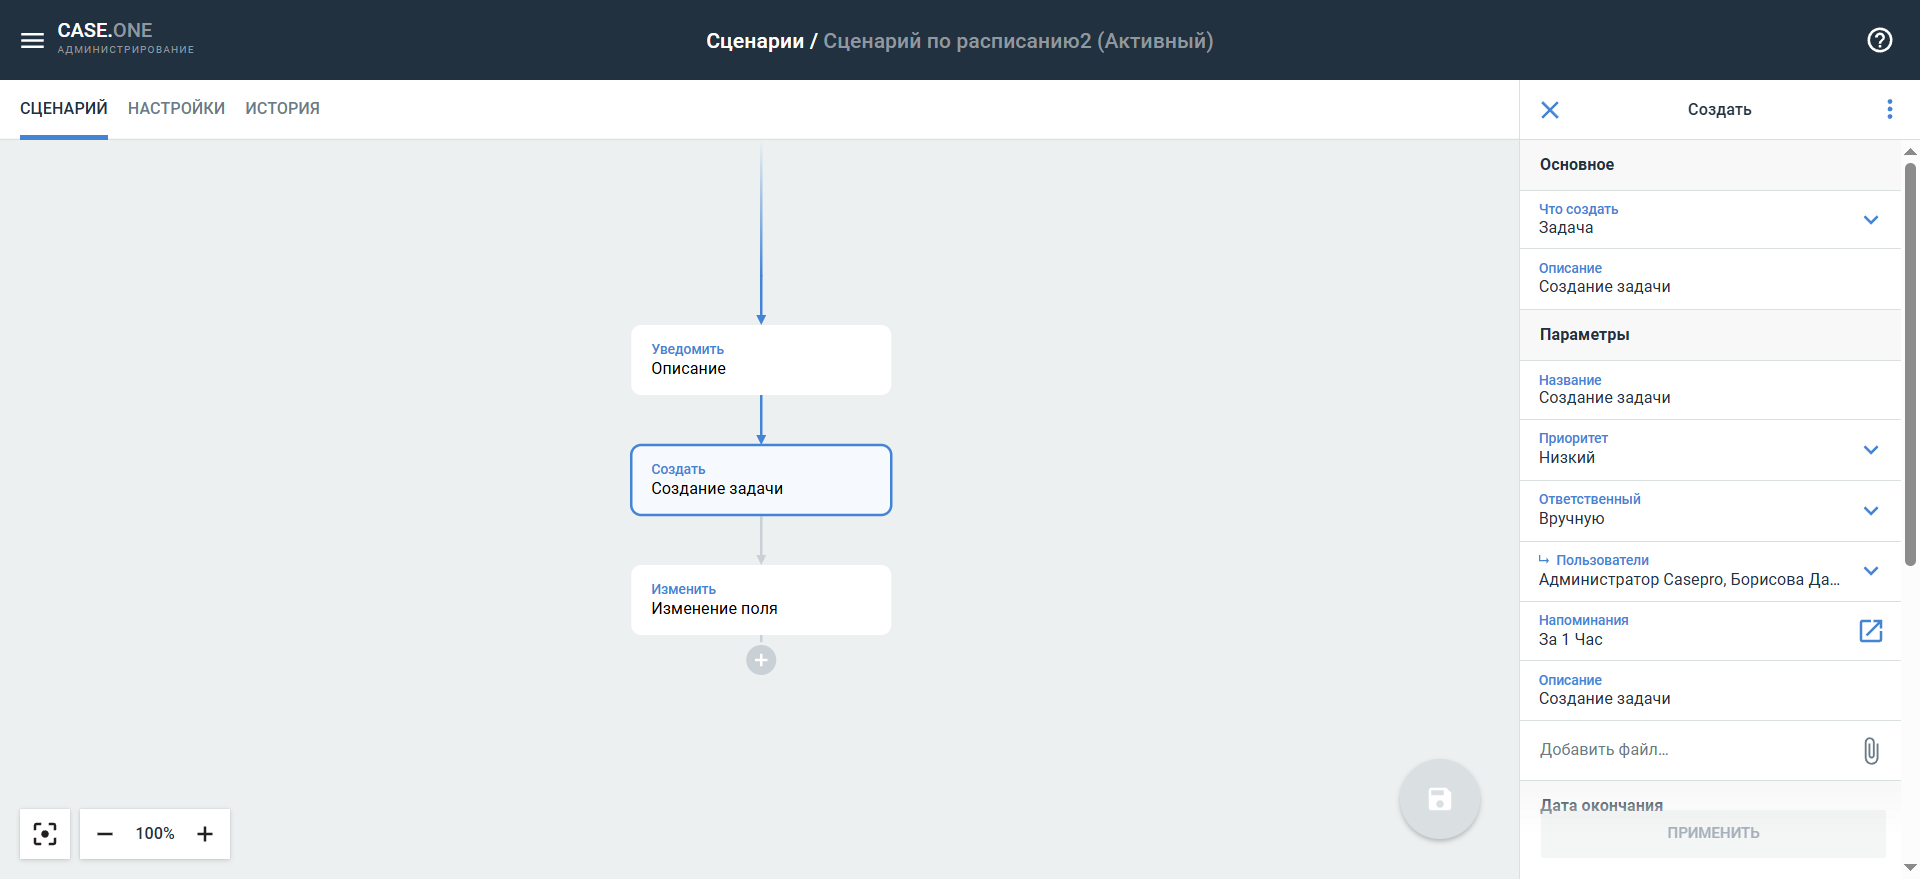The width and height of the screenshot is (1920, 879).
Task: Add a new step with plus circle
Action: click(x=761, y=660)
